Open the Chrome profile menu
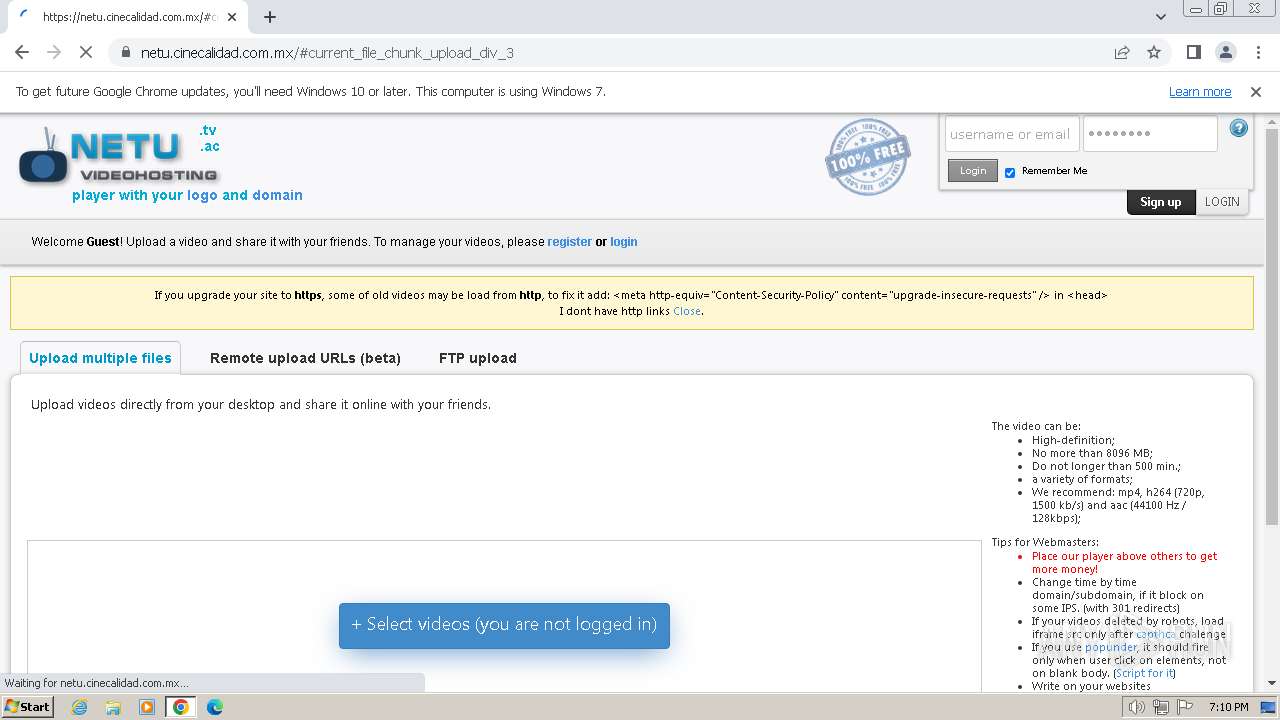The width and height of the screenshot is (1280, 720). coord(1226,53)
